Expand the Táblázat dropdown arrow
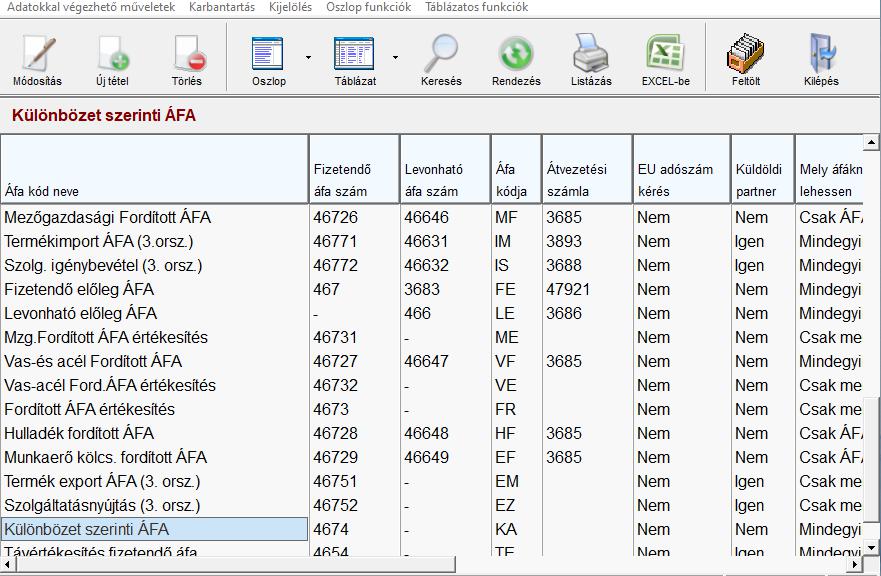Screen dimensions: 881x576 tap(395, 58)
